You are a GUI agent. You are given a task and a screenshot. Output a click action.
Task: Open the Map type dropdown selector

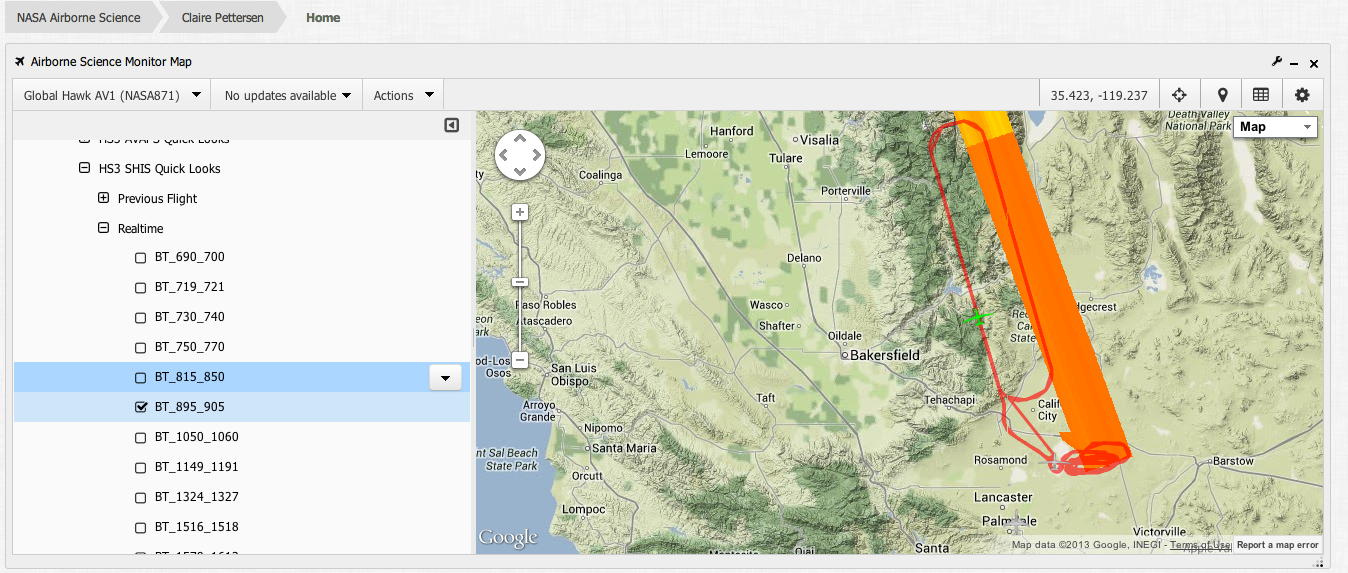point(1276,127)
